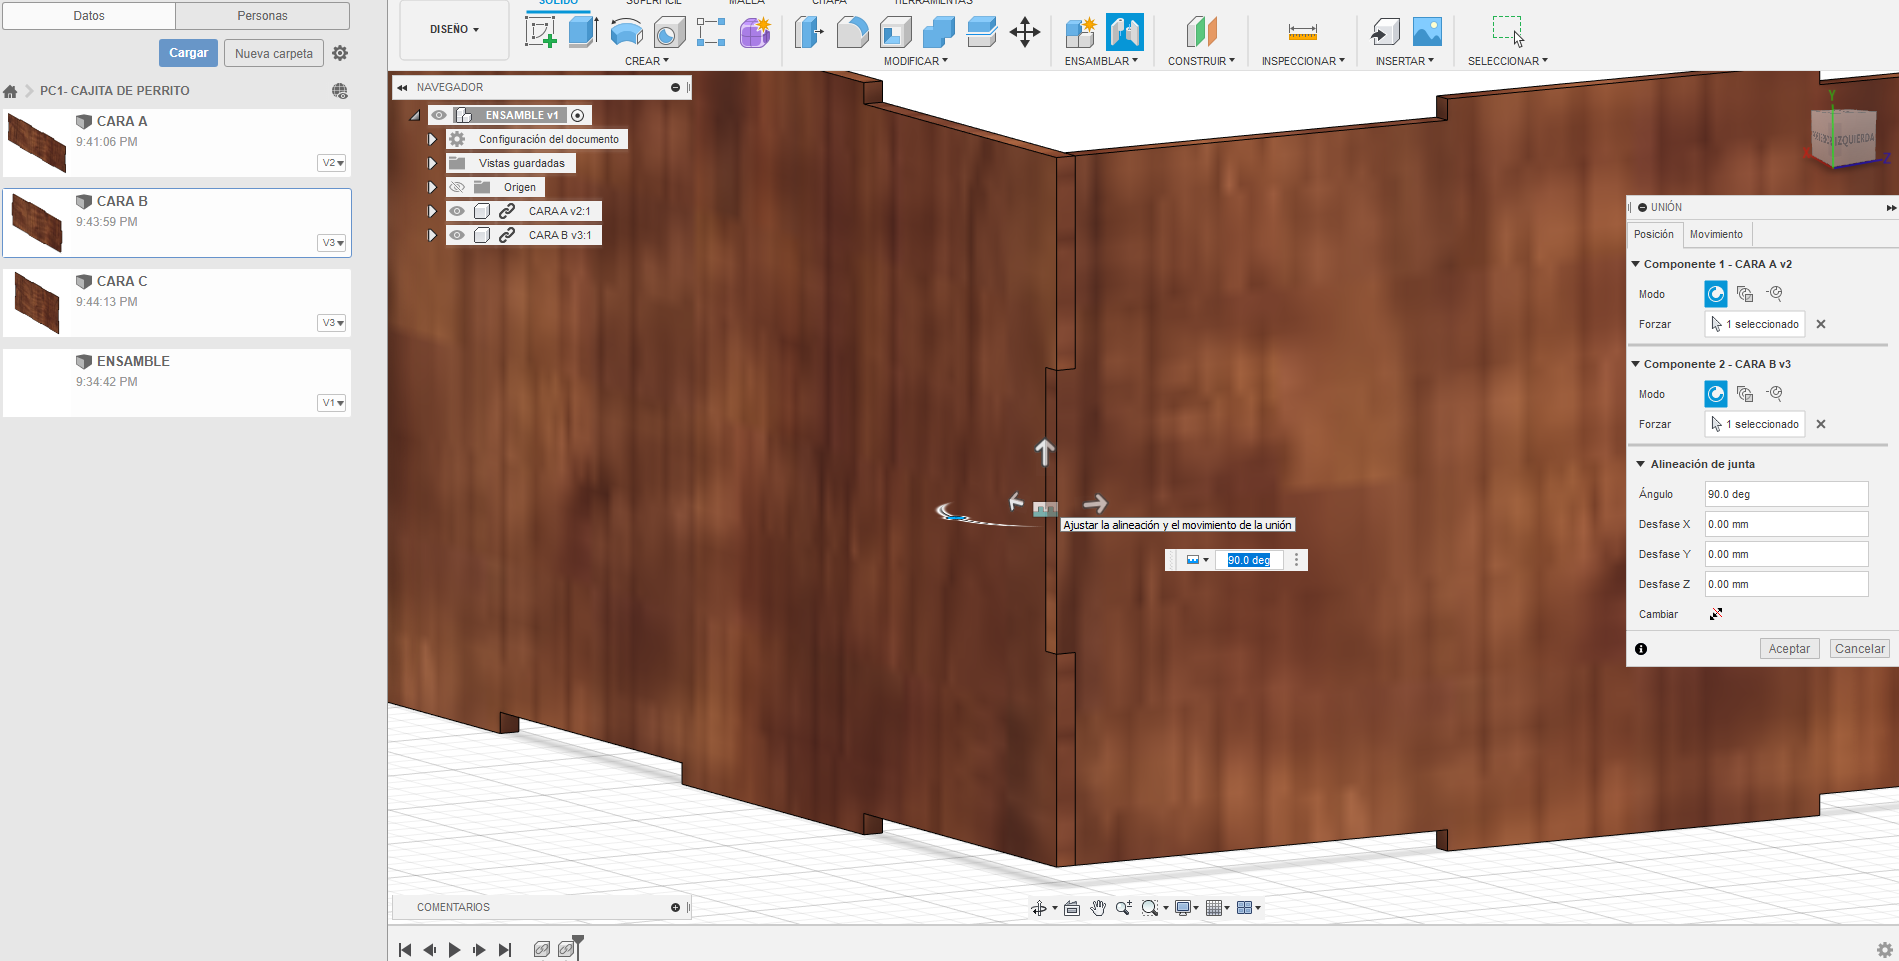1899x961 pixels.
Task: Open the INSERTAR menu
Action: (x=1404, y=61)
